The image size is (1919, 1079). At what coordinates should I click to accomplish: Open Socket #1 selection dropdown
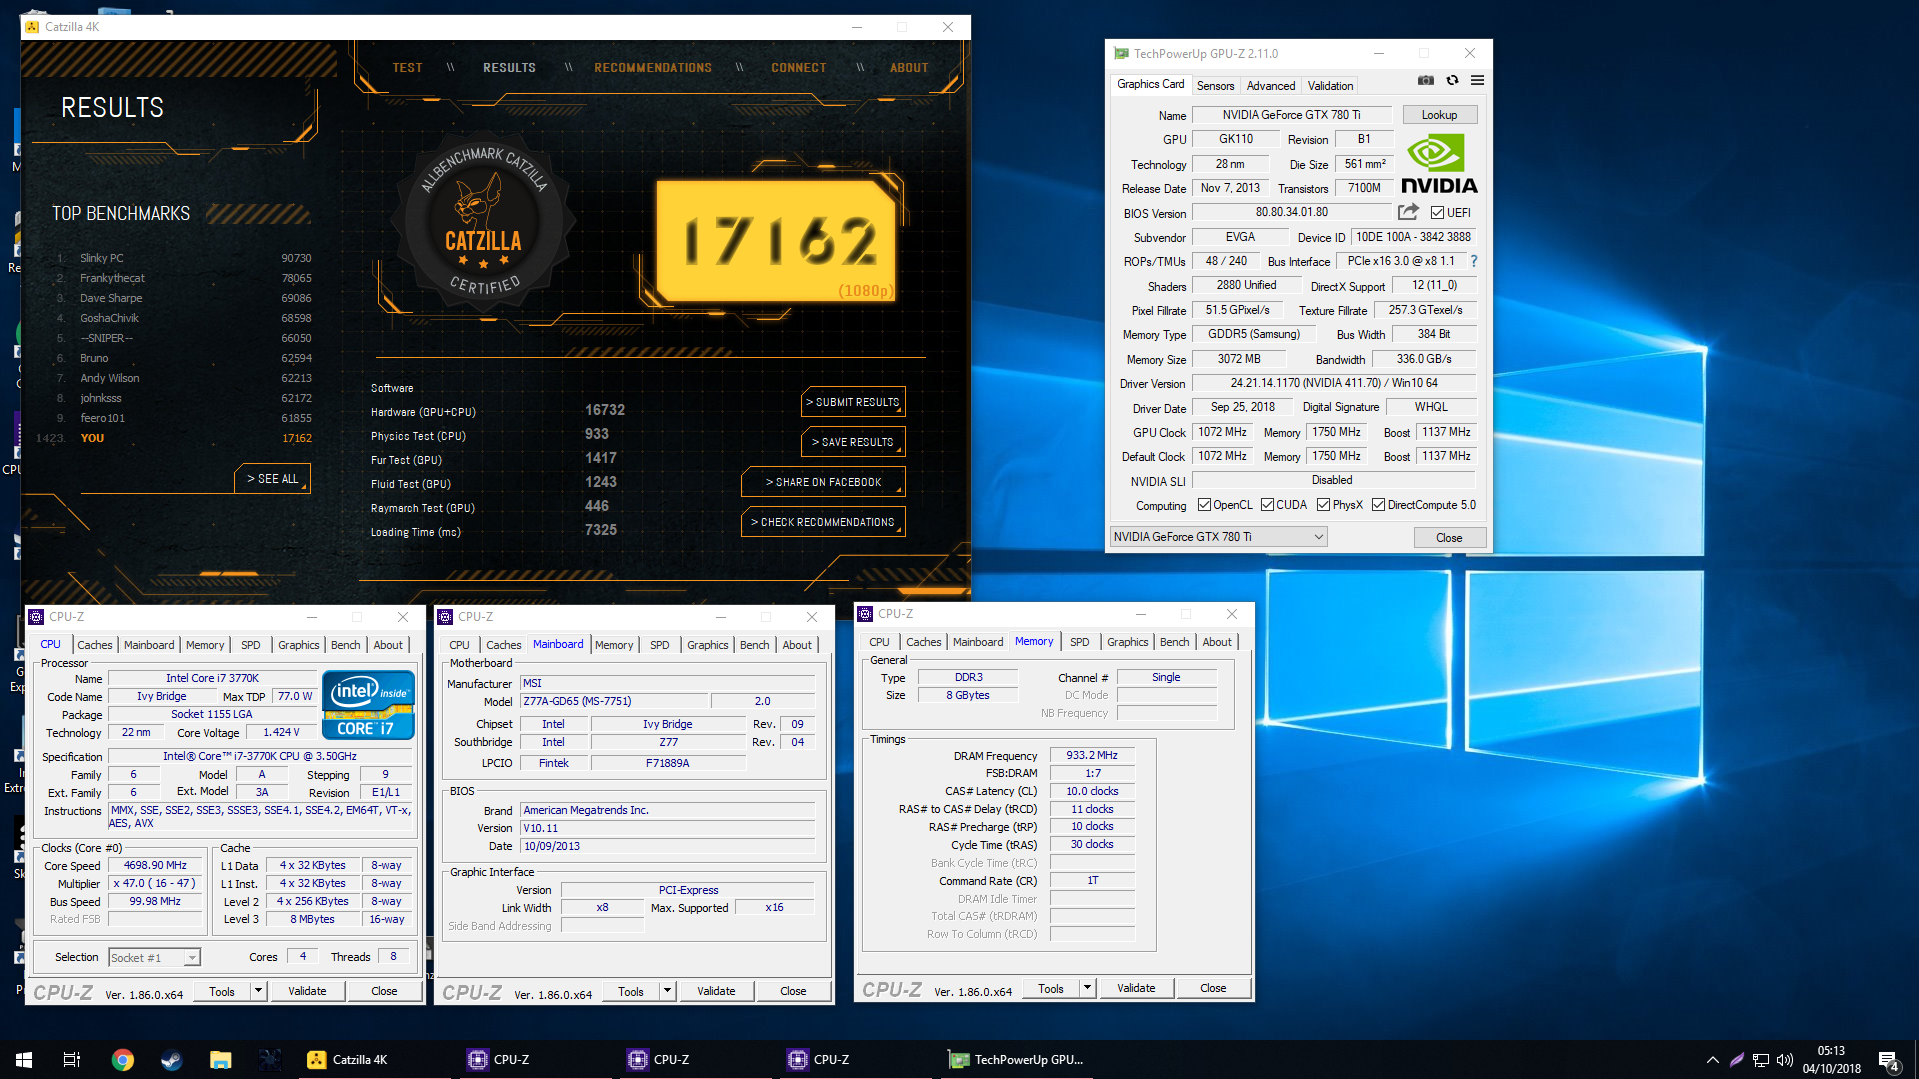[154, 958]
